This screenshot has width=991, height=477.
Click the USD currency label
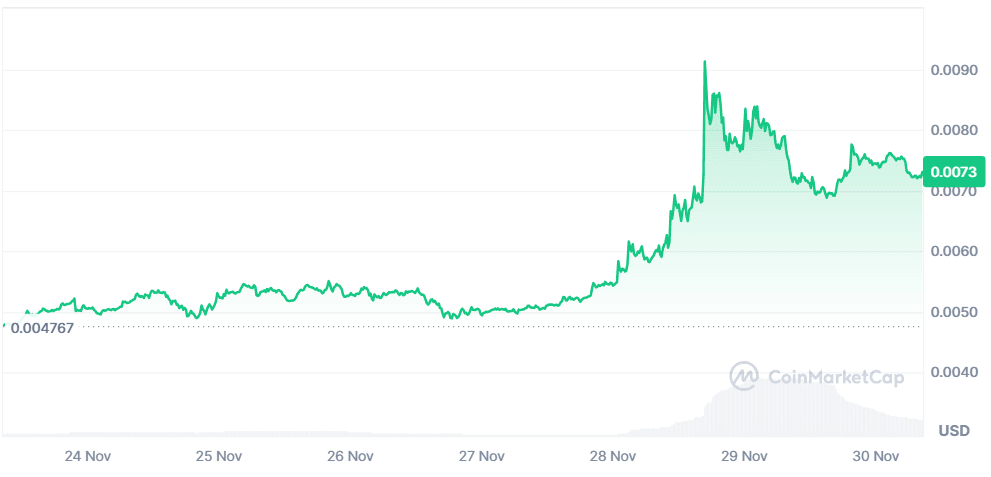coord(954,430)
